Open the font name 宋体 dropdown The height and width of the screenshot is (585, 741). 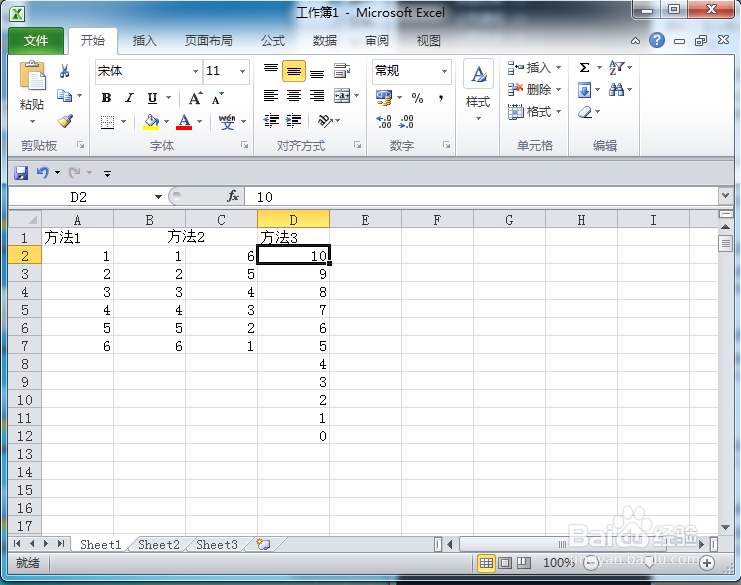click(195, 71)
